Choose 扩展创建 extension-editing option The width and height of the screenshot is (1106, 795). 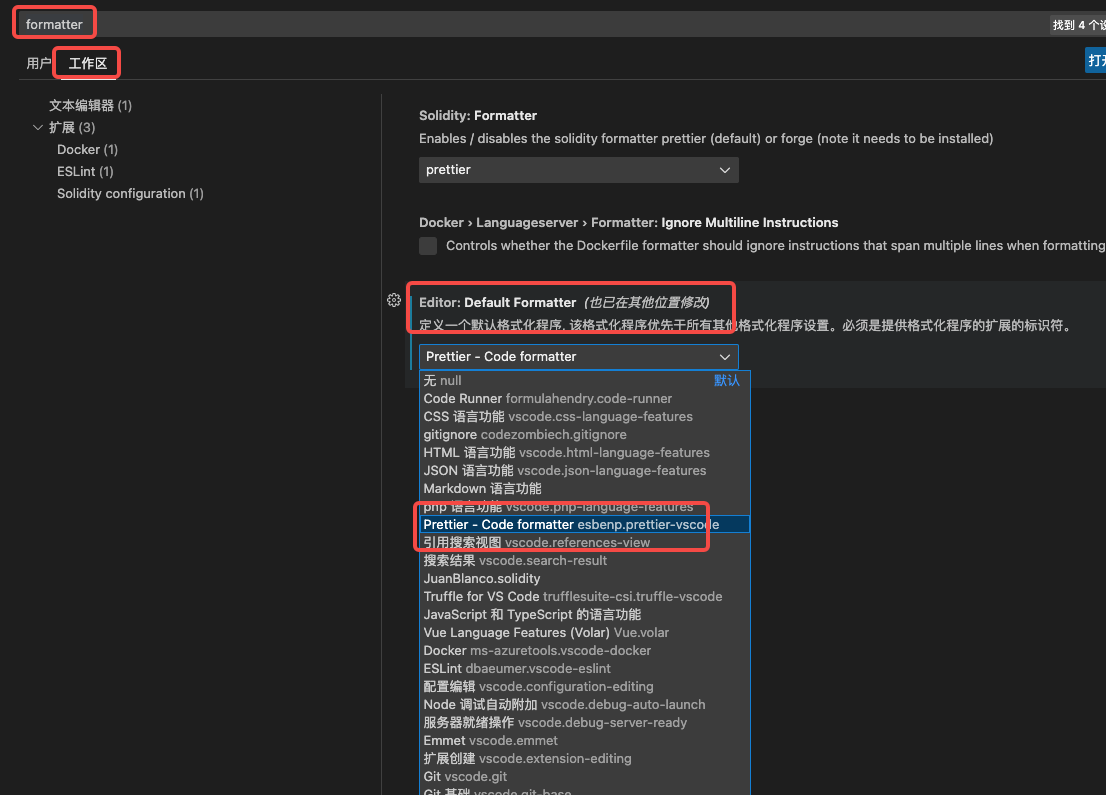pyautogui.click(x=585, y=758)
